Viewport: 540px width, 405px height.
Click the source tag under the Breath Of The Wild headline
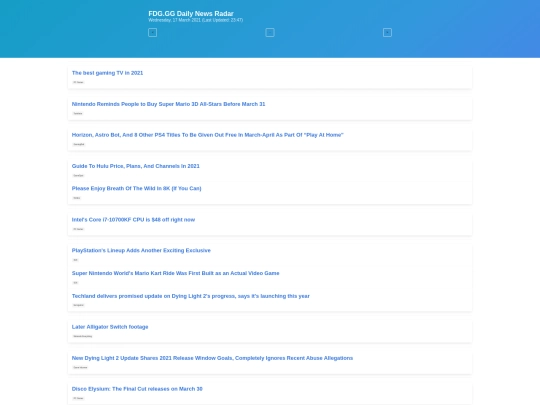[77, 198]
